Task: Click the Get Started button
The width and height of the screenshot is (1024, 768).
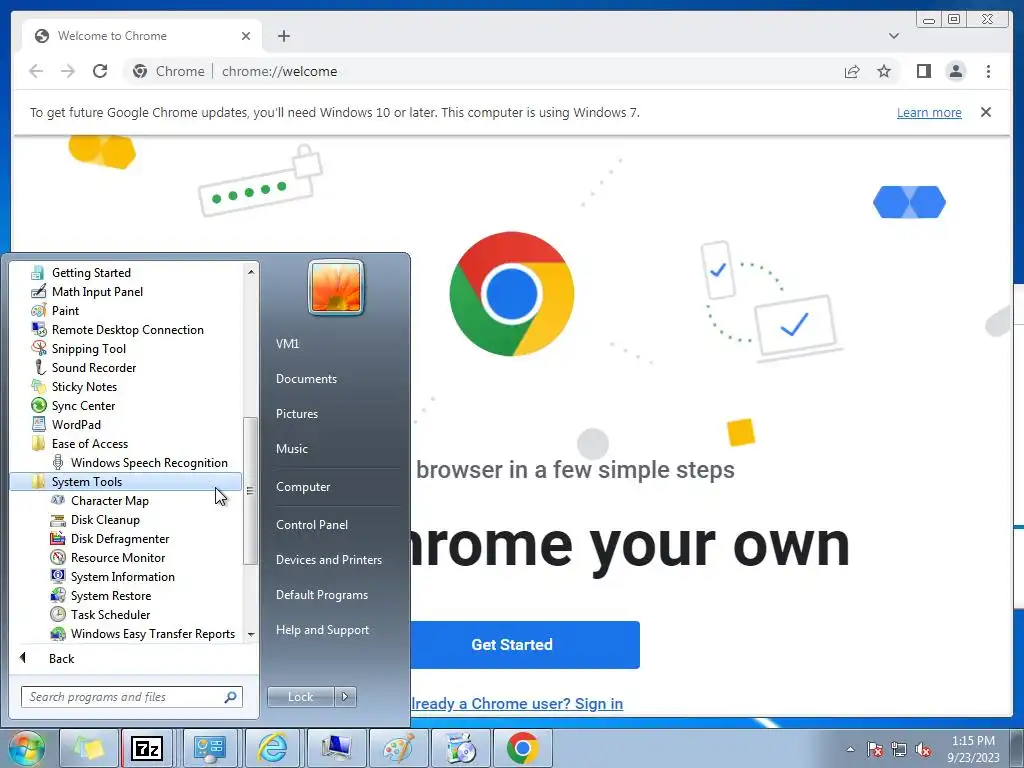Action: 524,645
